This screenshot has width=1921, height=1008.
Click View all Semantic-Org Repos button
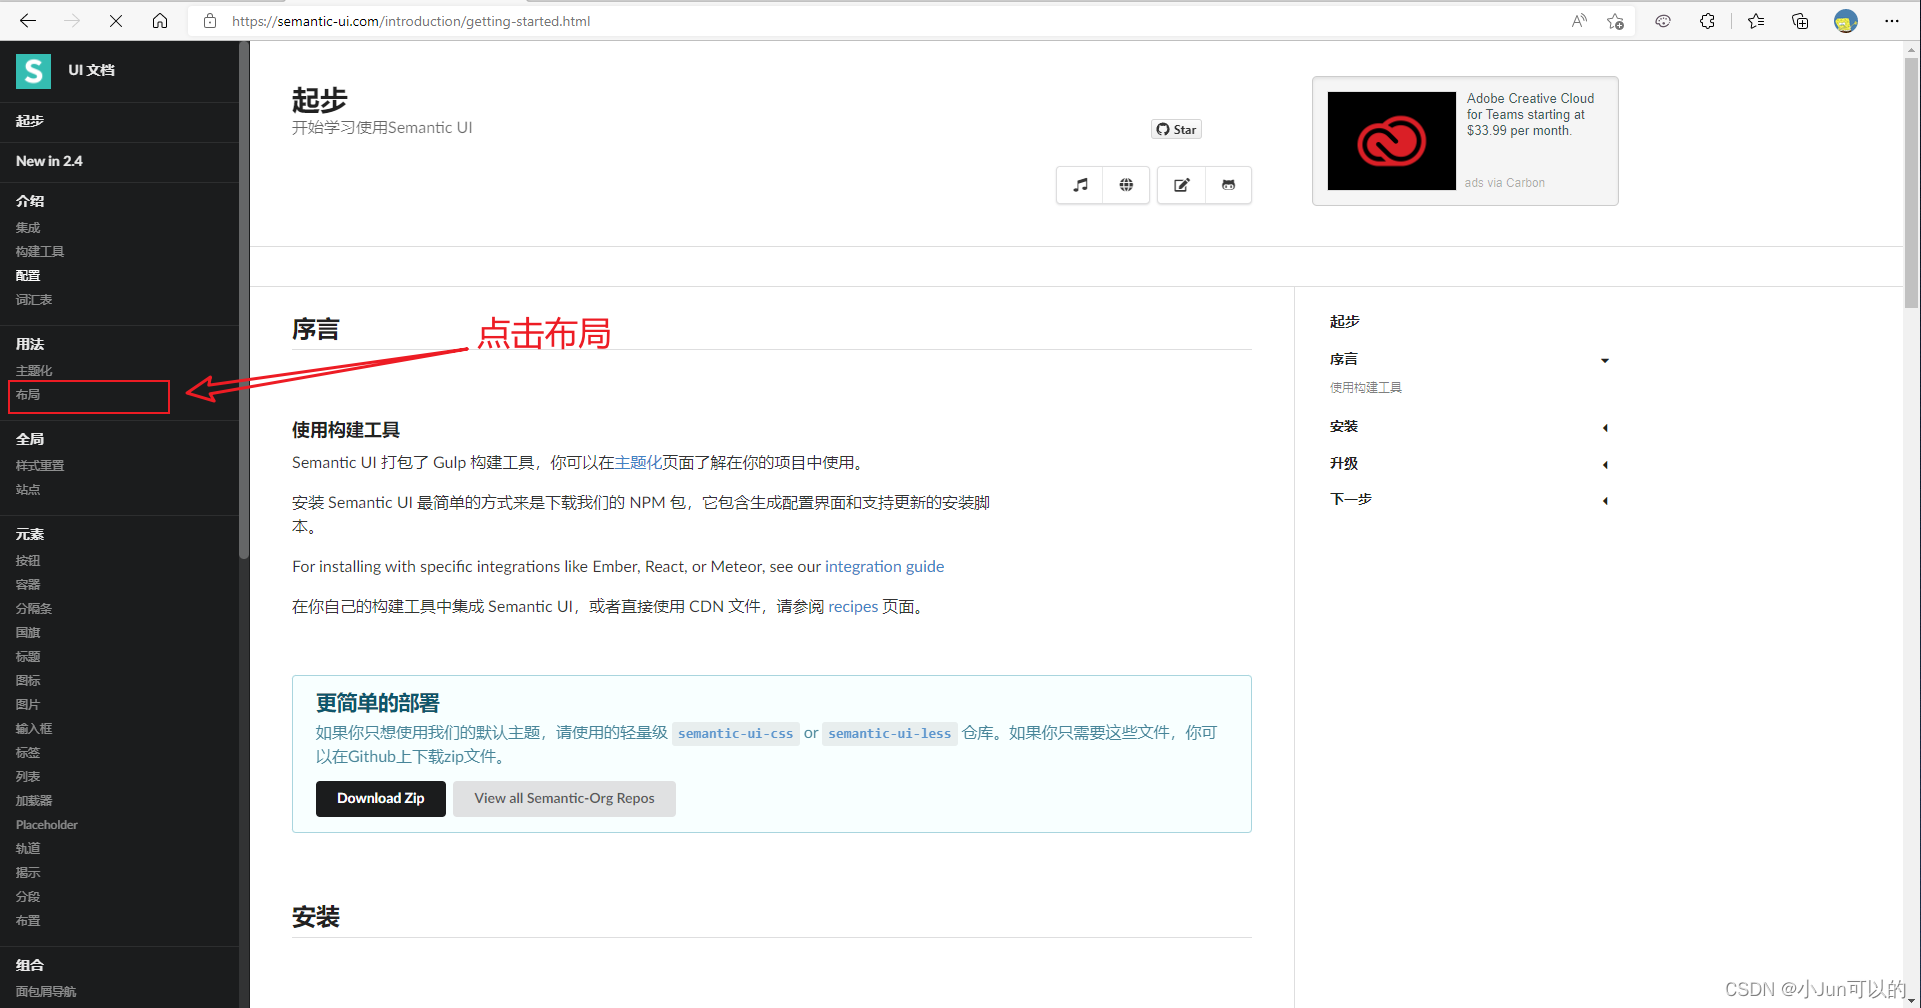[564, 799]
